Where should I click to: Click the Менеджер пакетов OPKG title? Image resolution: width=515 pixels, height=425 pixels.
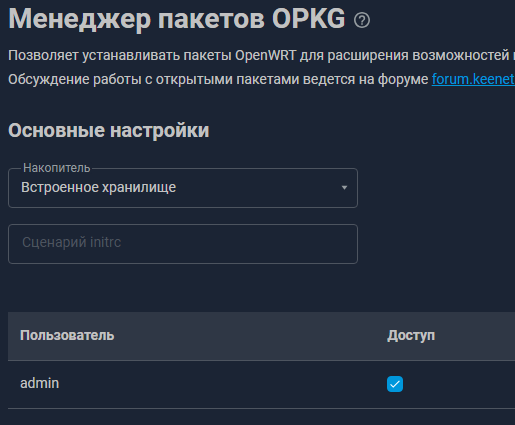[x=177, y=19]
